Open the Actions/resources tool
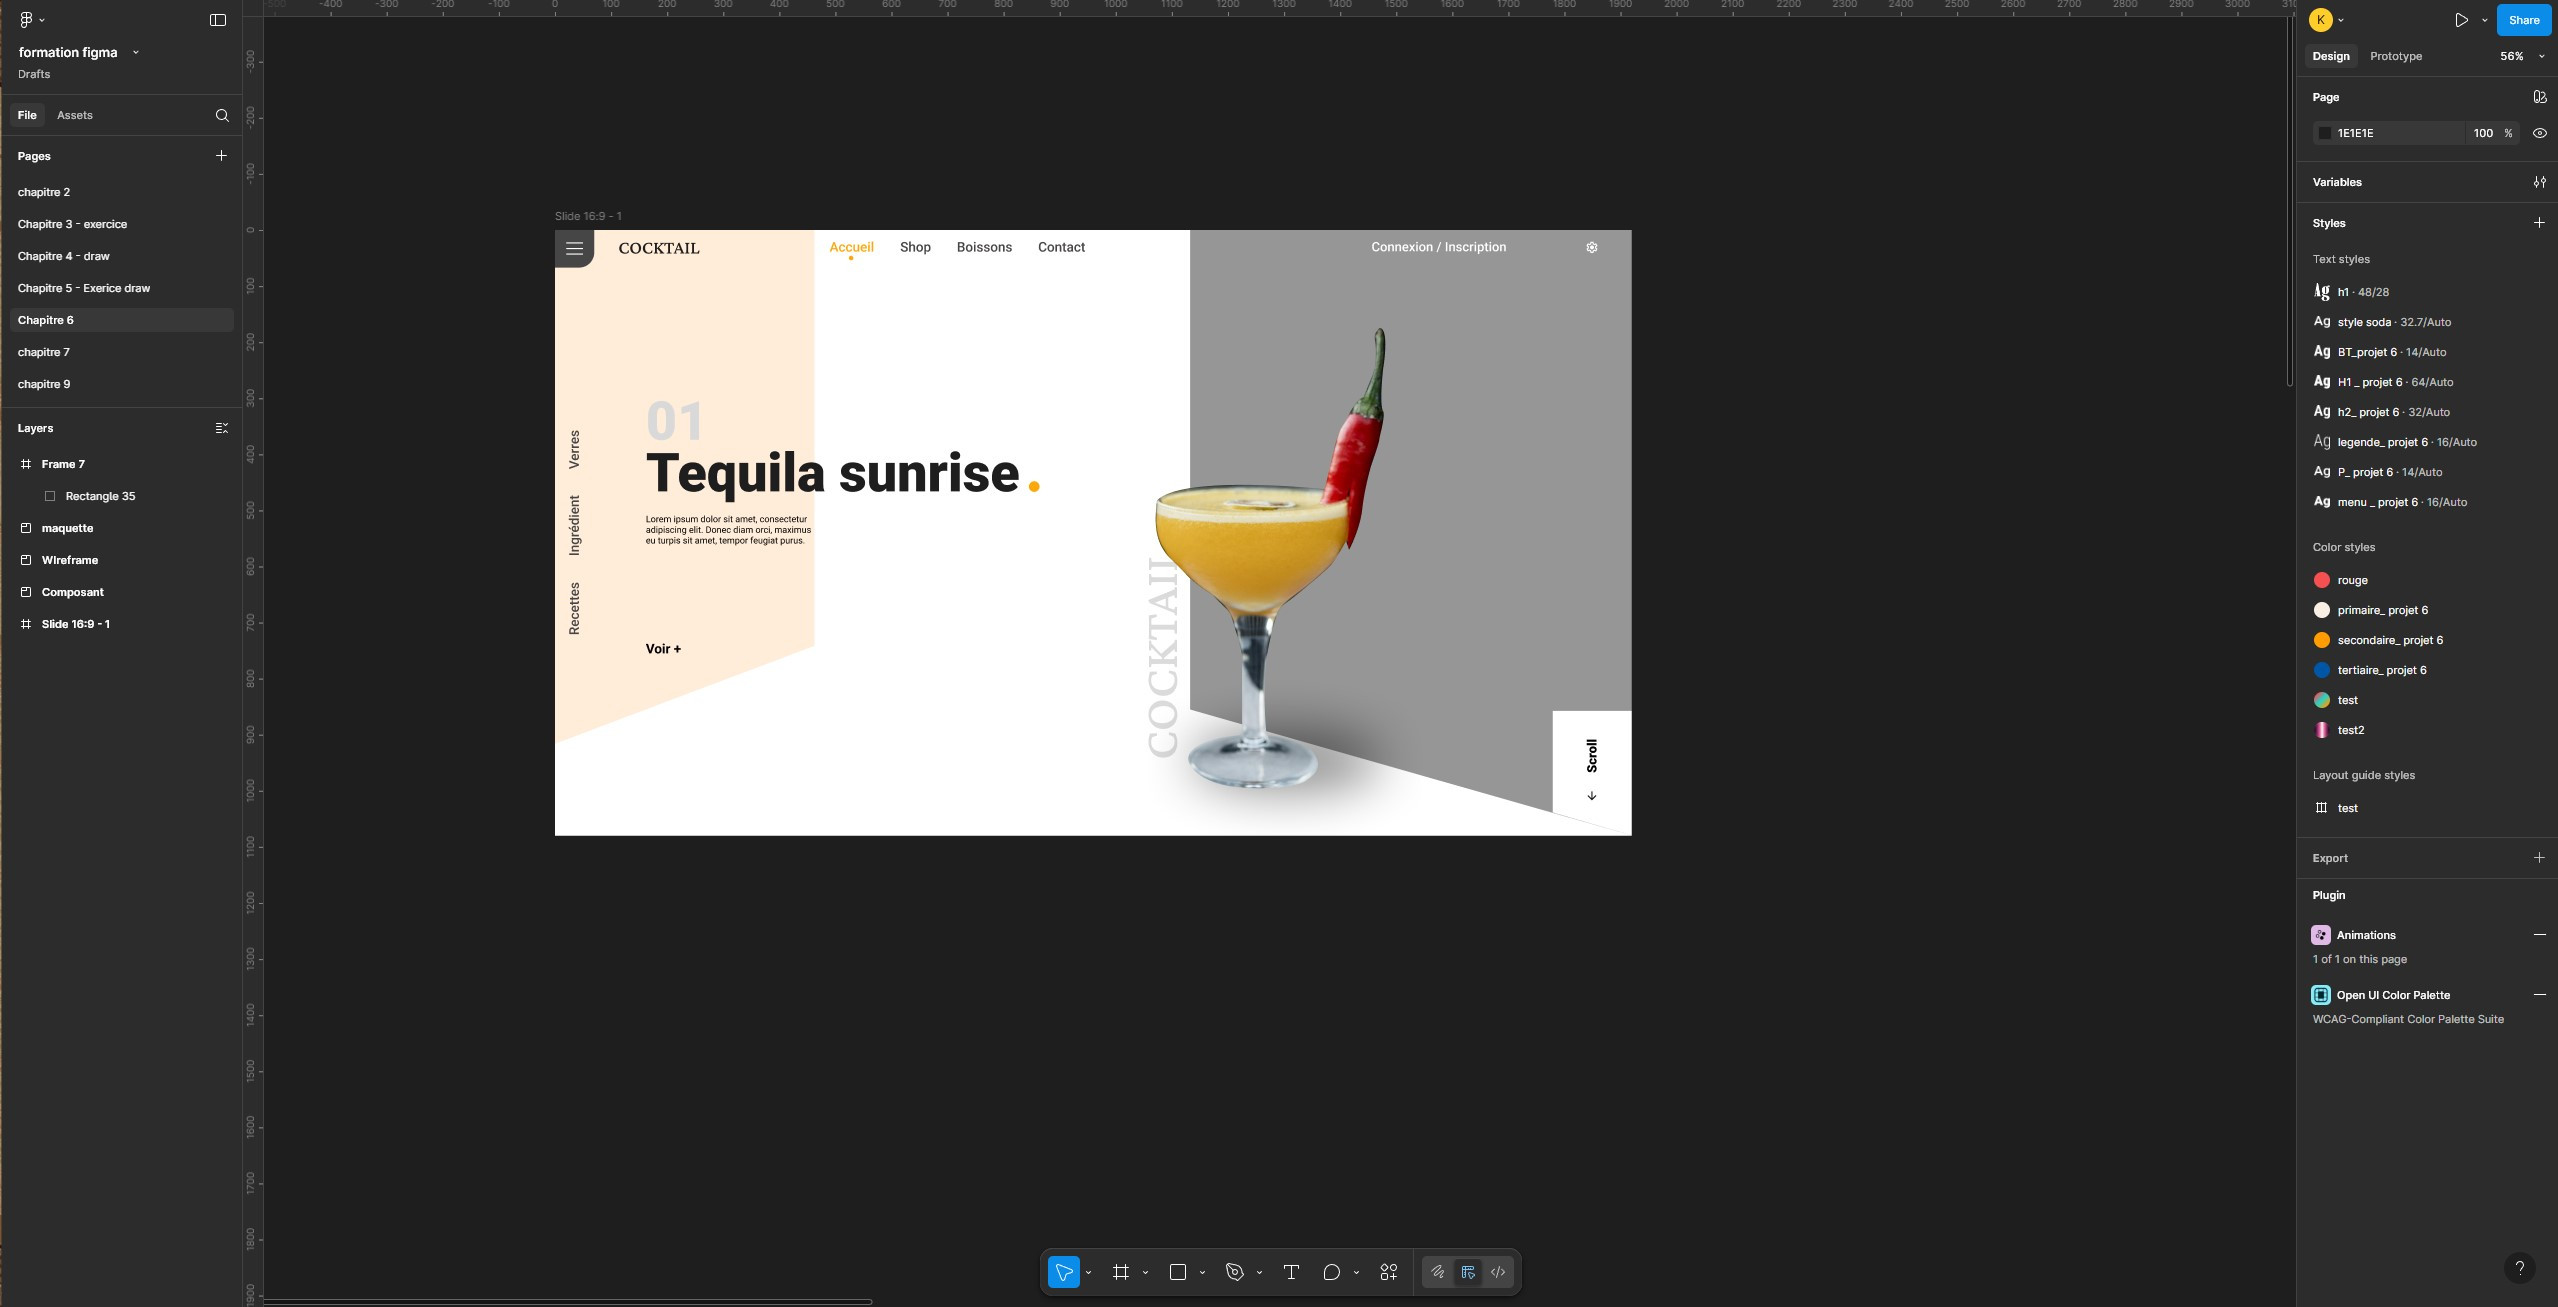Image resolution: width=2558 pixels, height=1307 pixels. (1388, 1272)
